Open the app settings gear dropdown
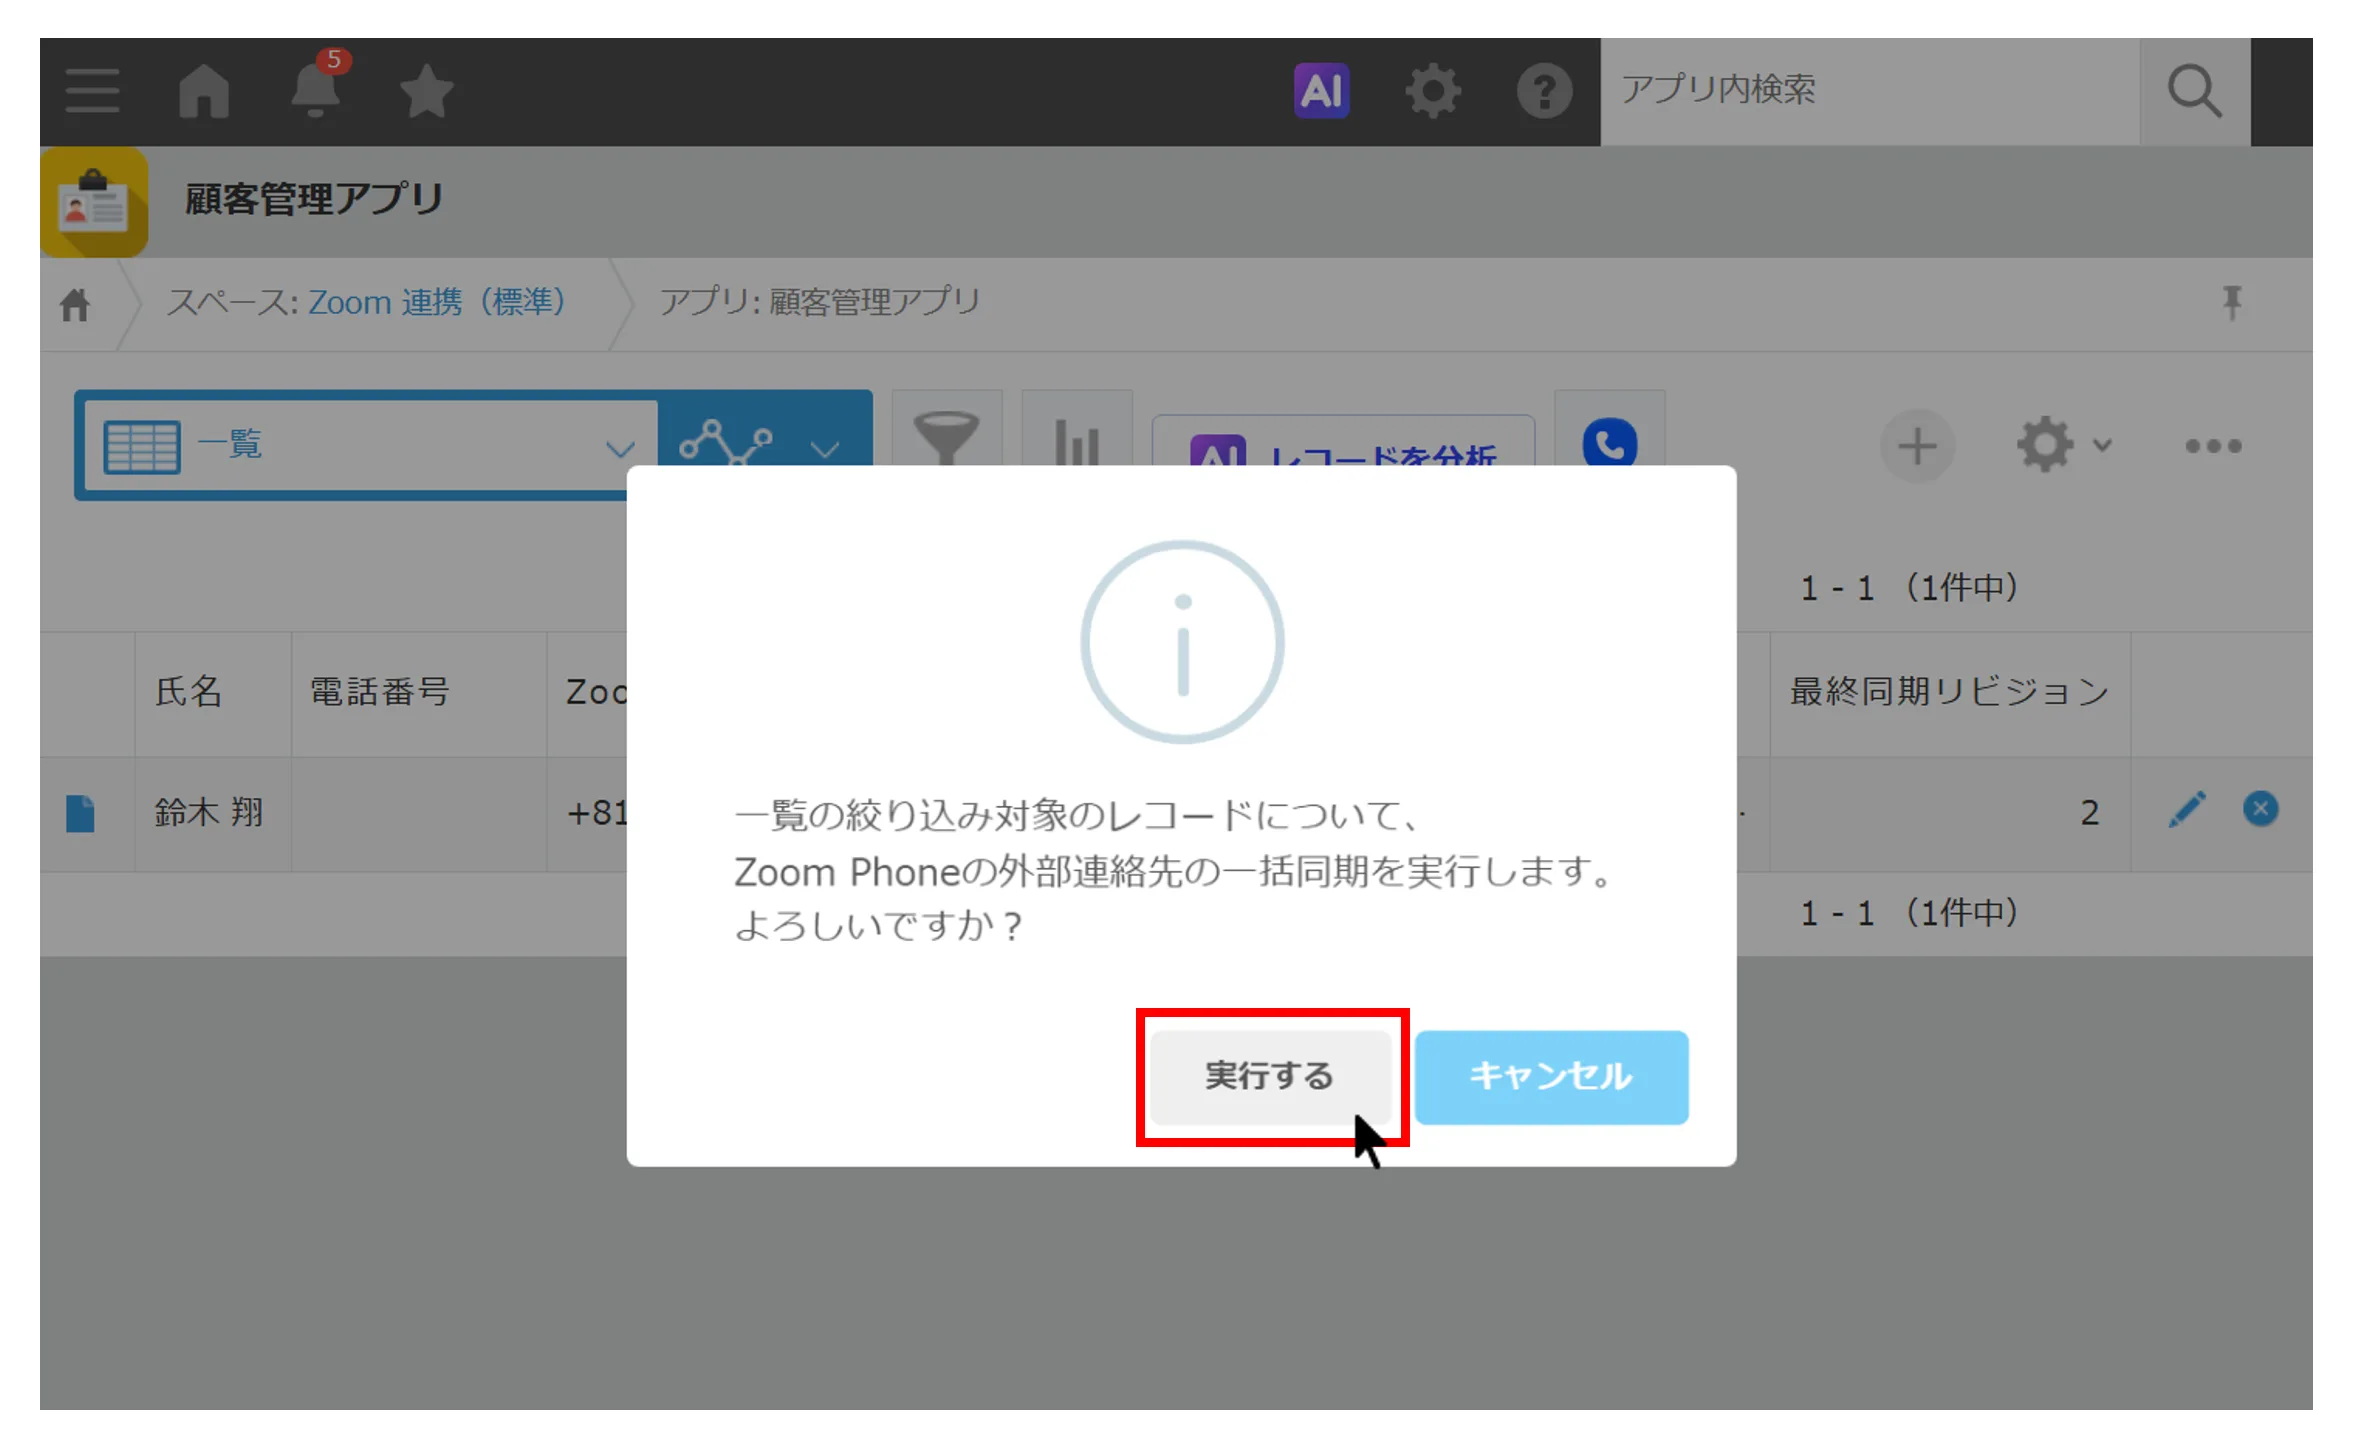Image resolution: width=2356 pixels, height=1453 pixels. click(x=2063, y=445)
